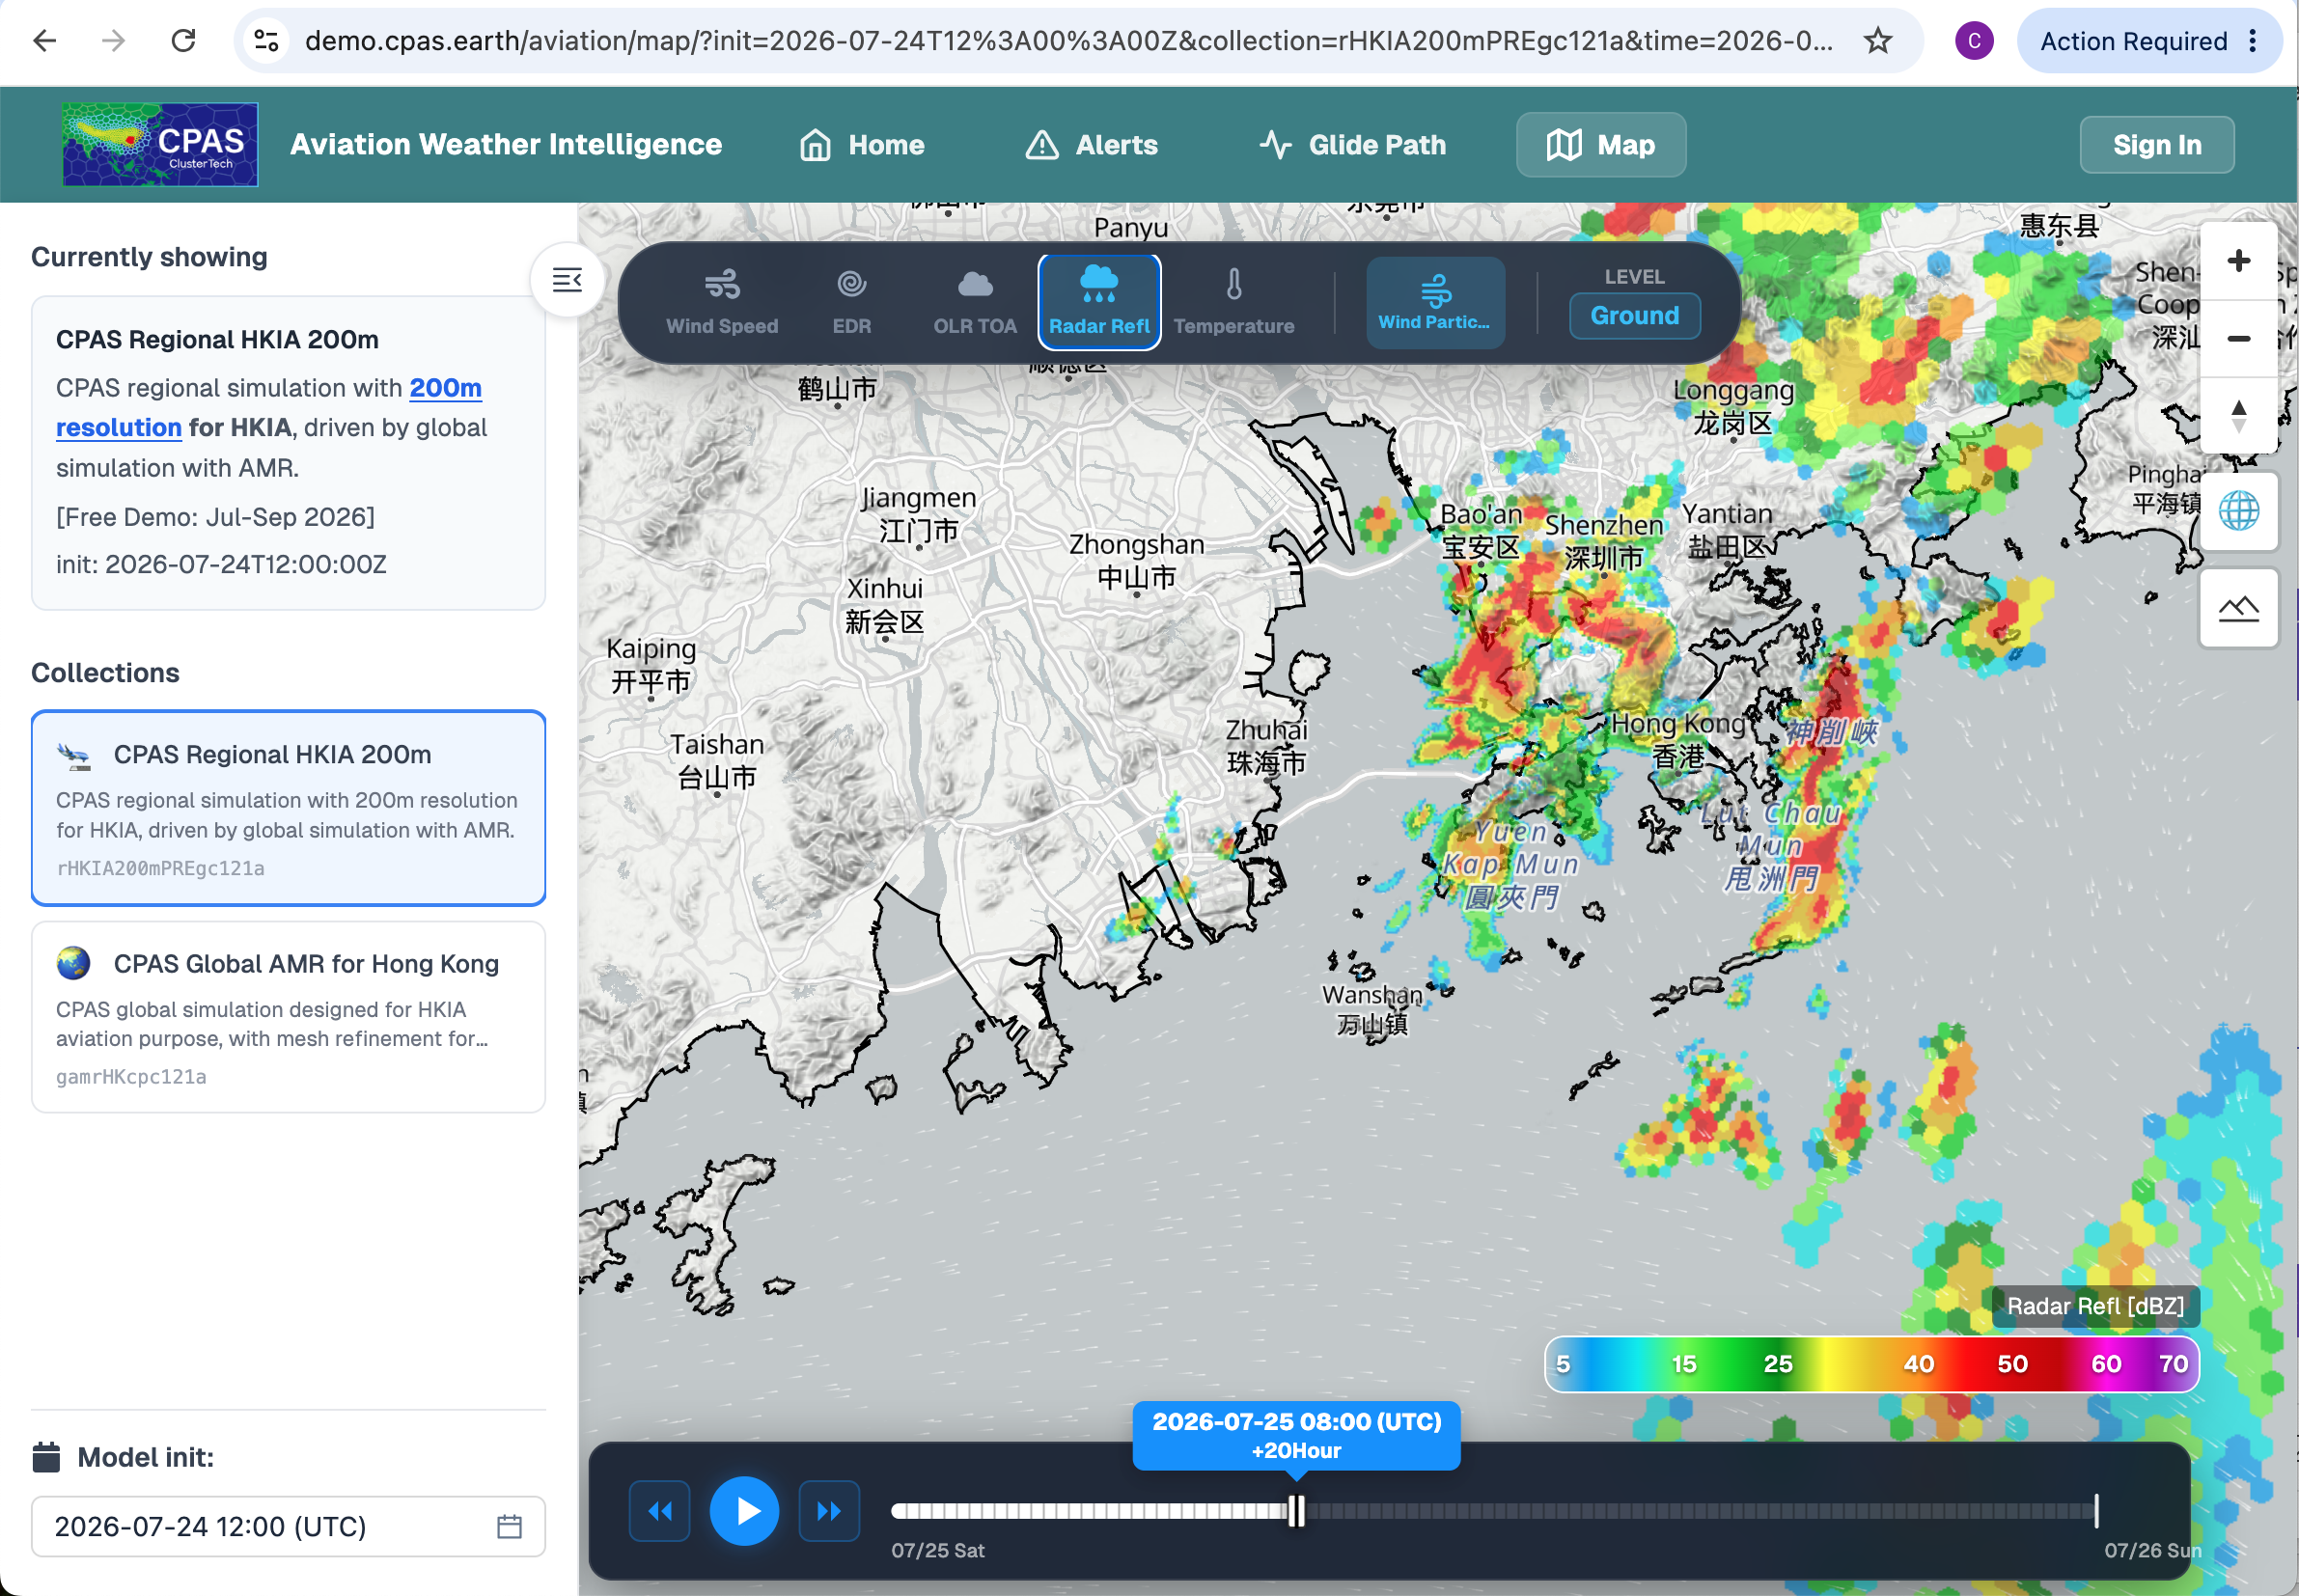The image size is (2299, 1596).
Task: Click the calendar icon beside Model init
Action: 46,1457
